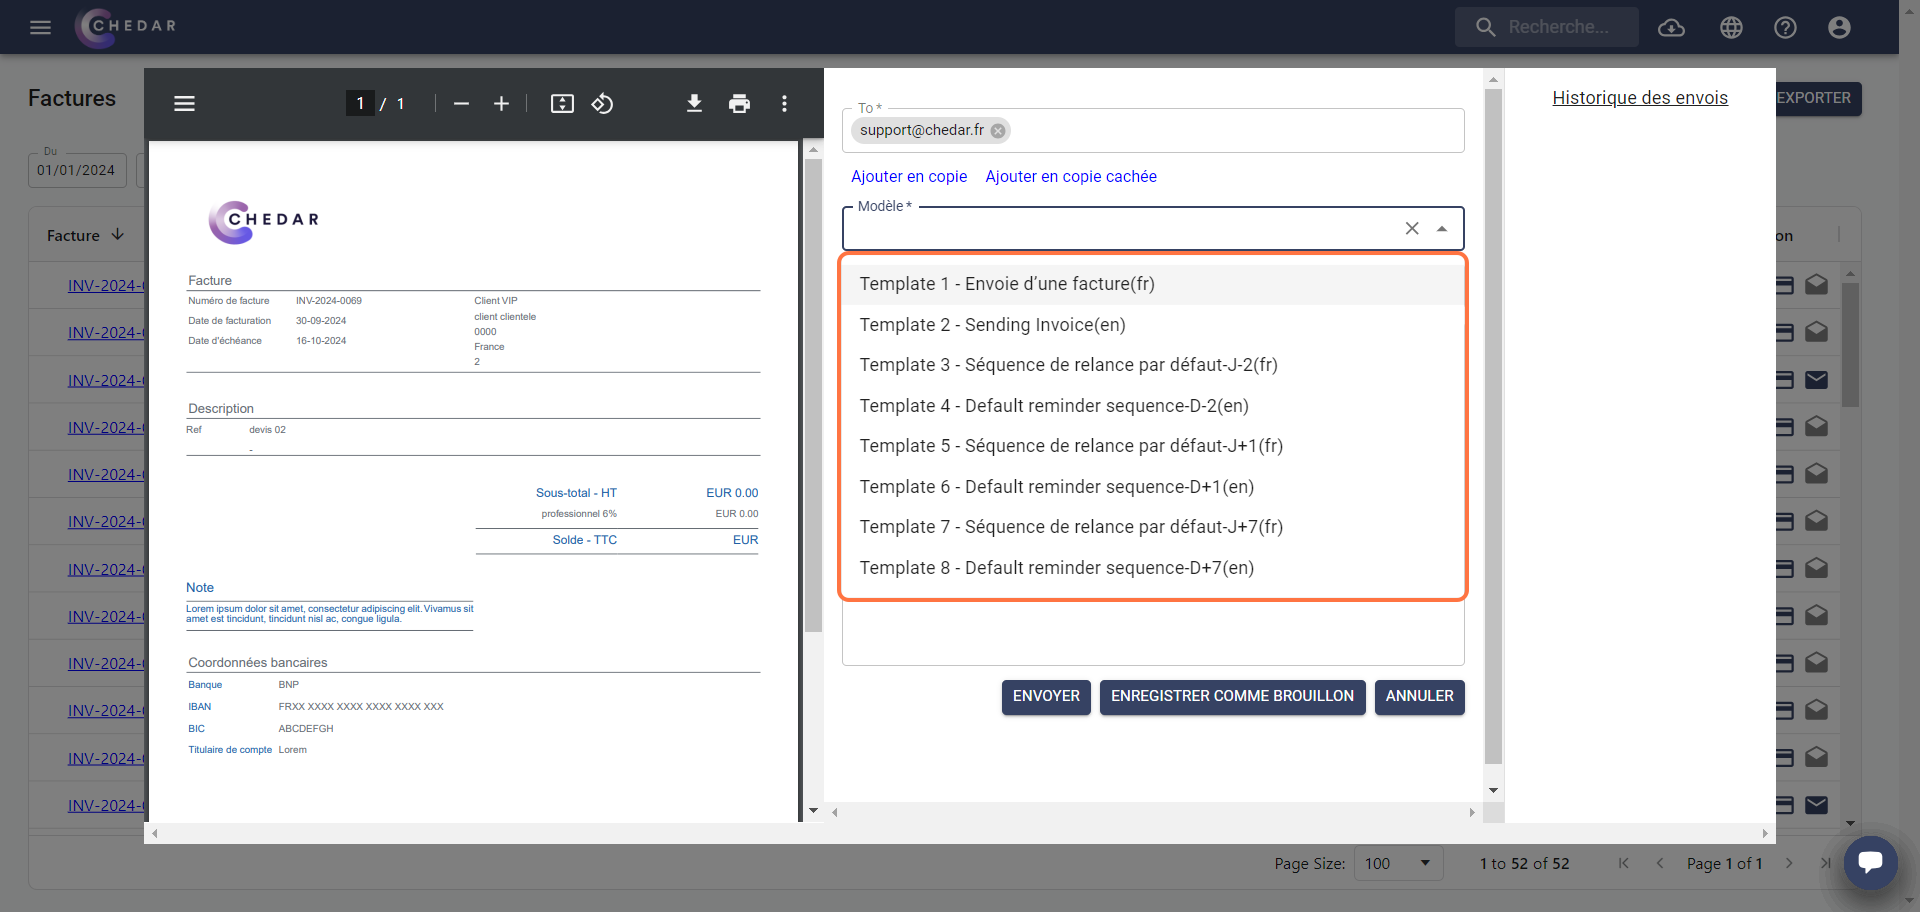The image size is (1920, 912).
Task: Fit the PDF to page
Action: pos(562,104)
